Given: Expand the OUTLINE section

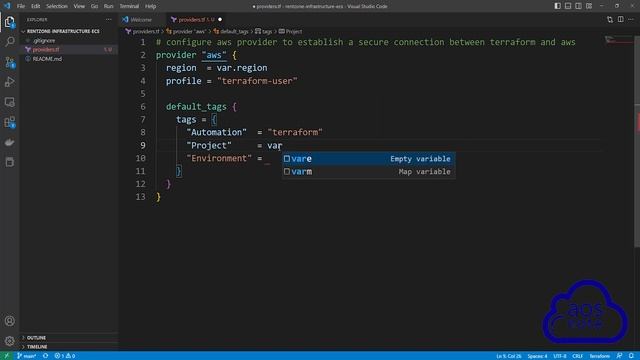Looking at the screenshot, I should coord(36,338).
